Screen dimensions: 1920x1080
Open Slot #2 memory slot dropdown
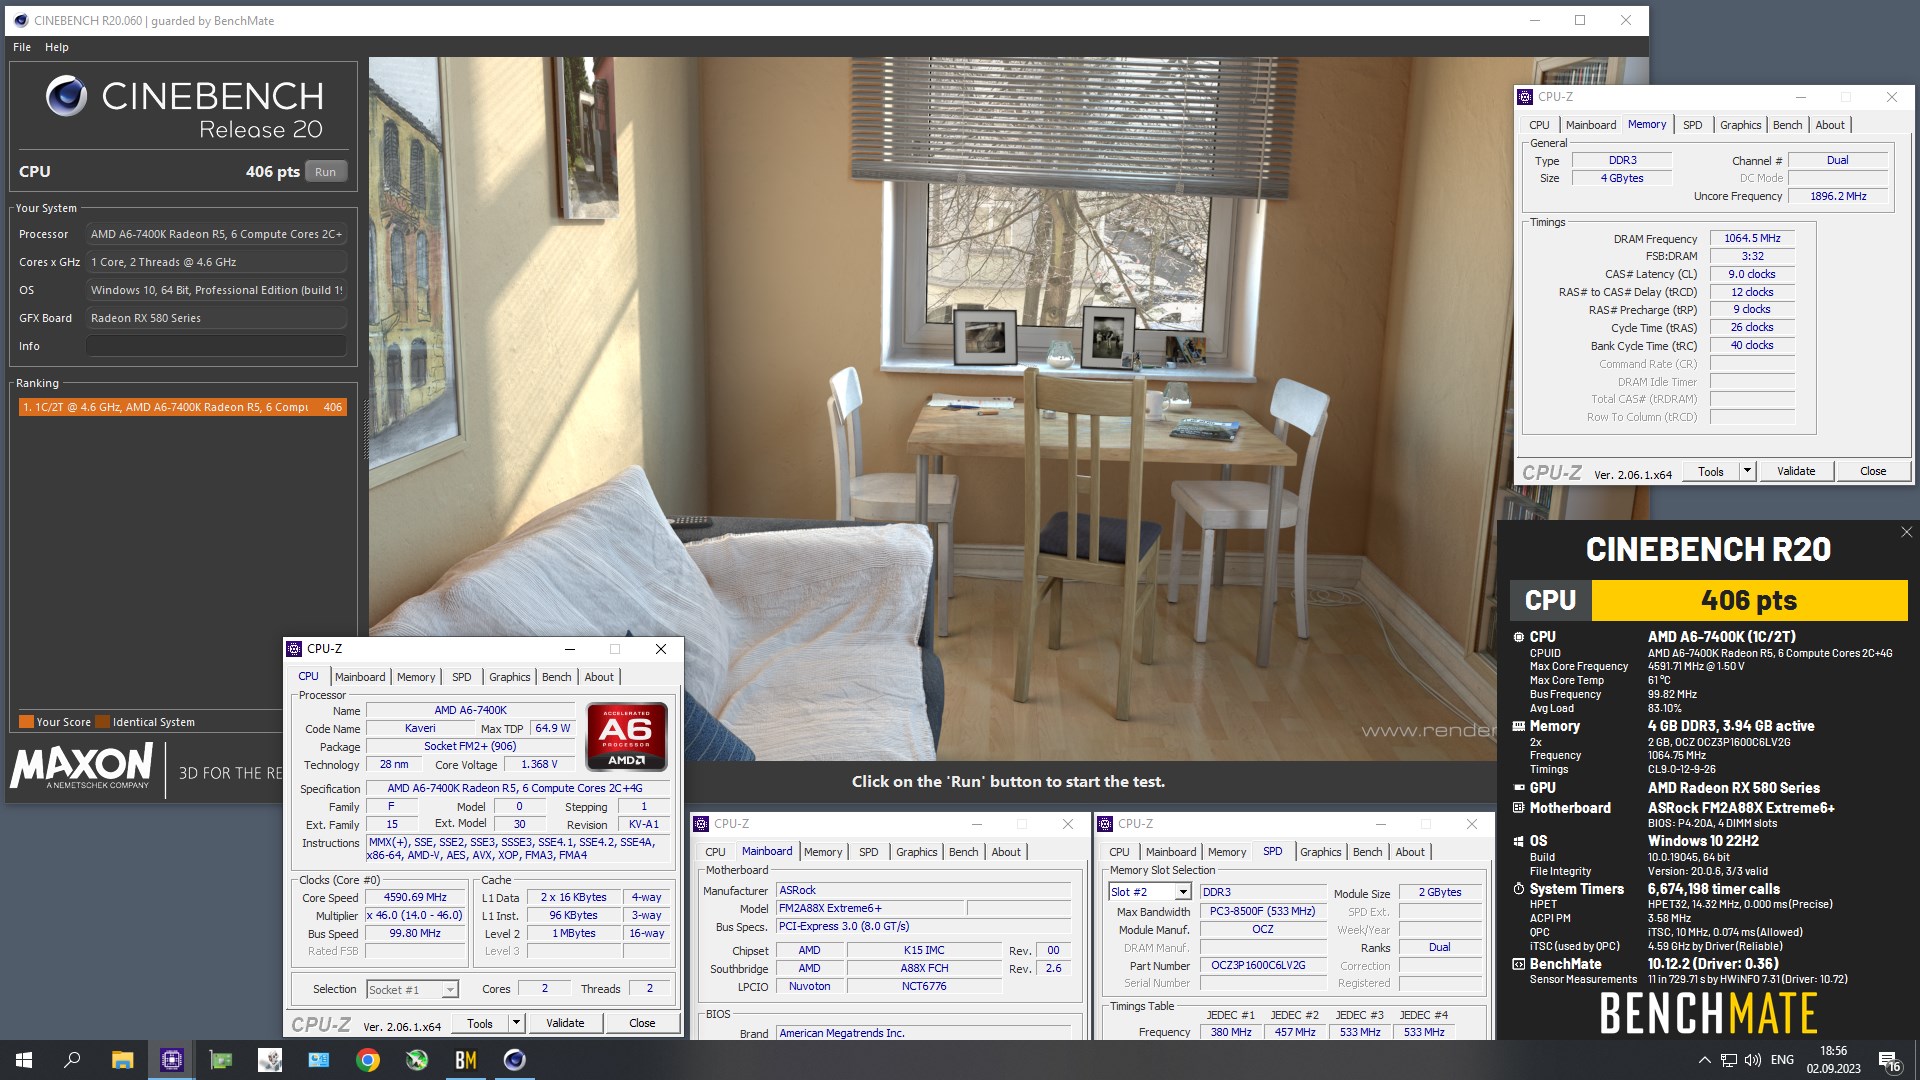(1150, 892)
